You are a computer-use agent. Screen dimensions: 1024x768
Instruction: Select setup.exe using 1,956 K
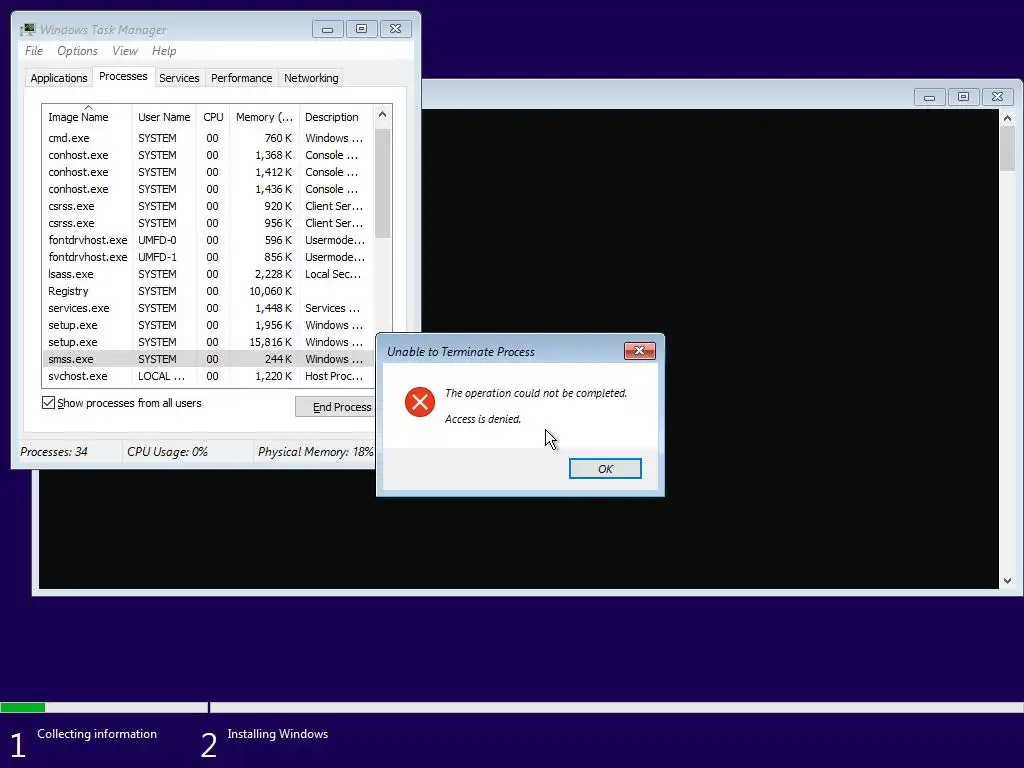pyautogui.click(x=208, y=325)
